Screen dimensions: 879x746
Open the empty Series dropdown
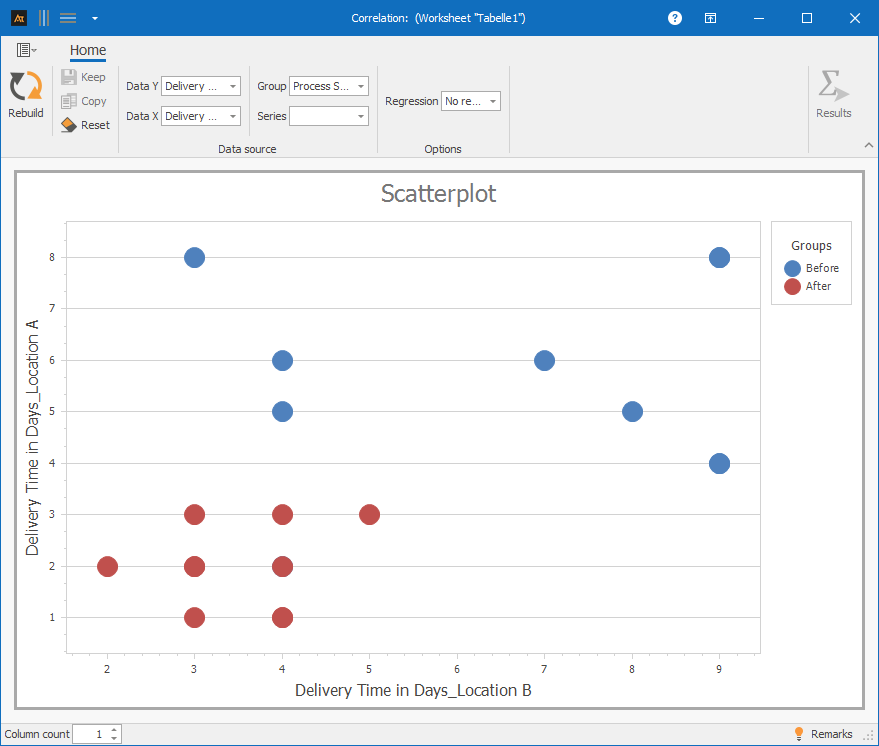pyautogui.click(x=360, y=116)
